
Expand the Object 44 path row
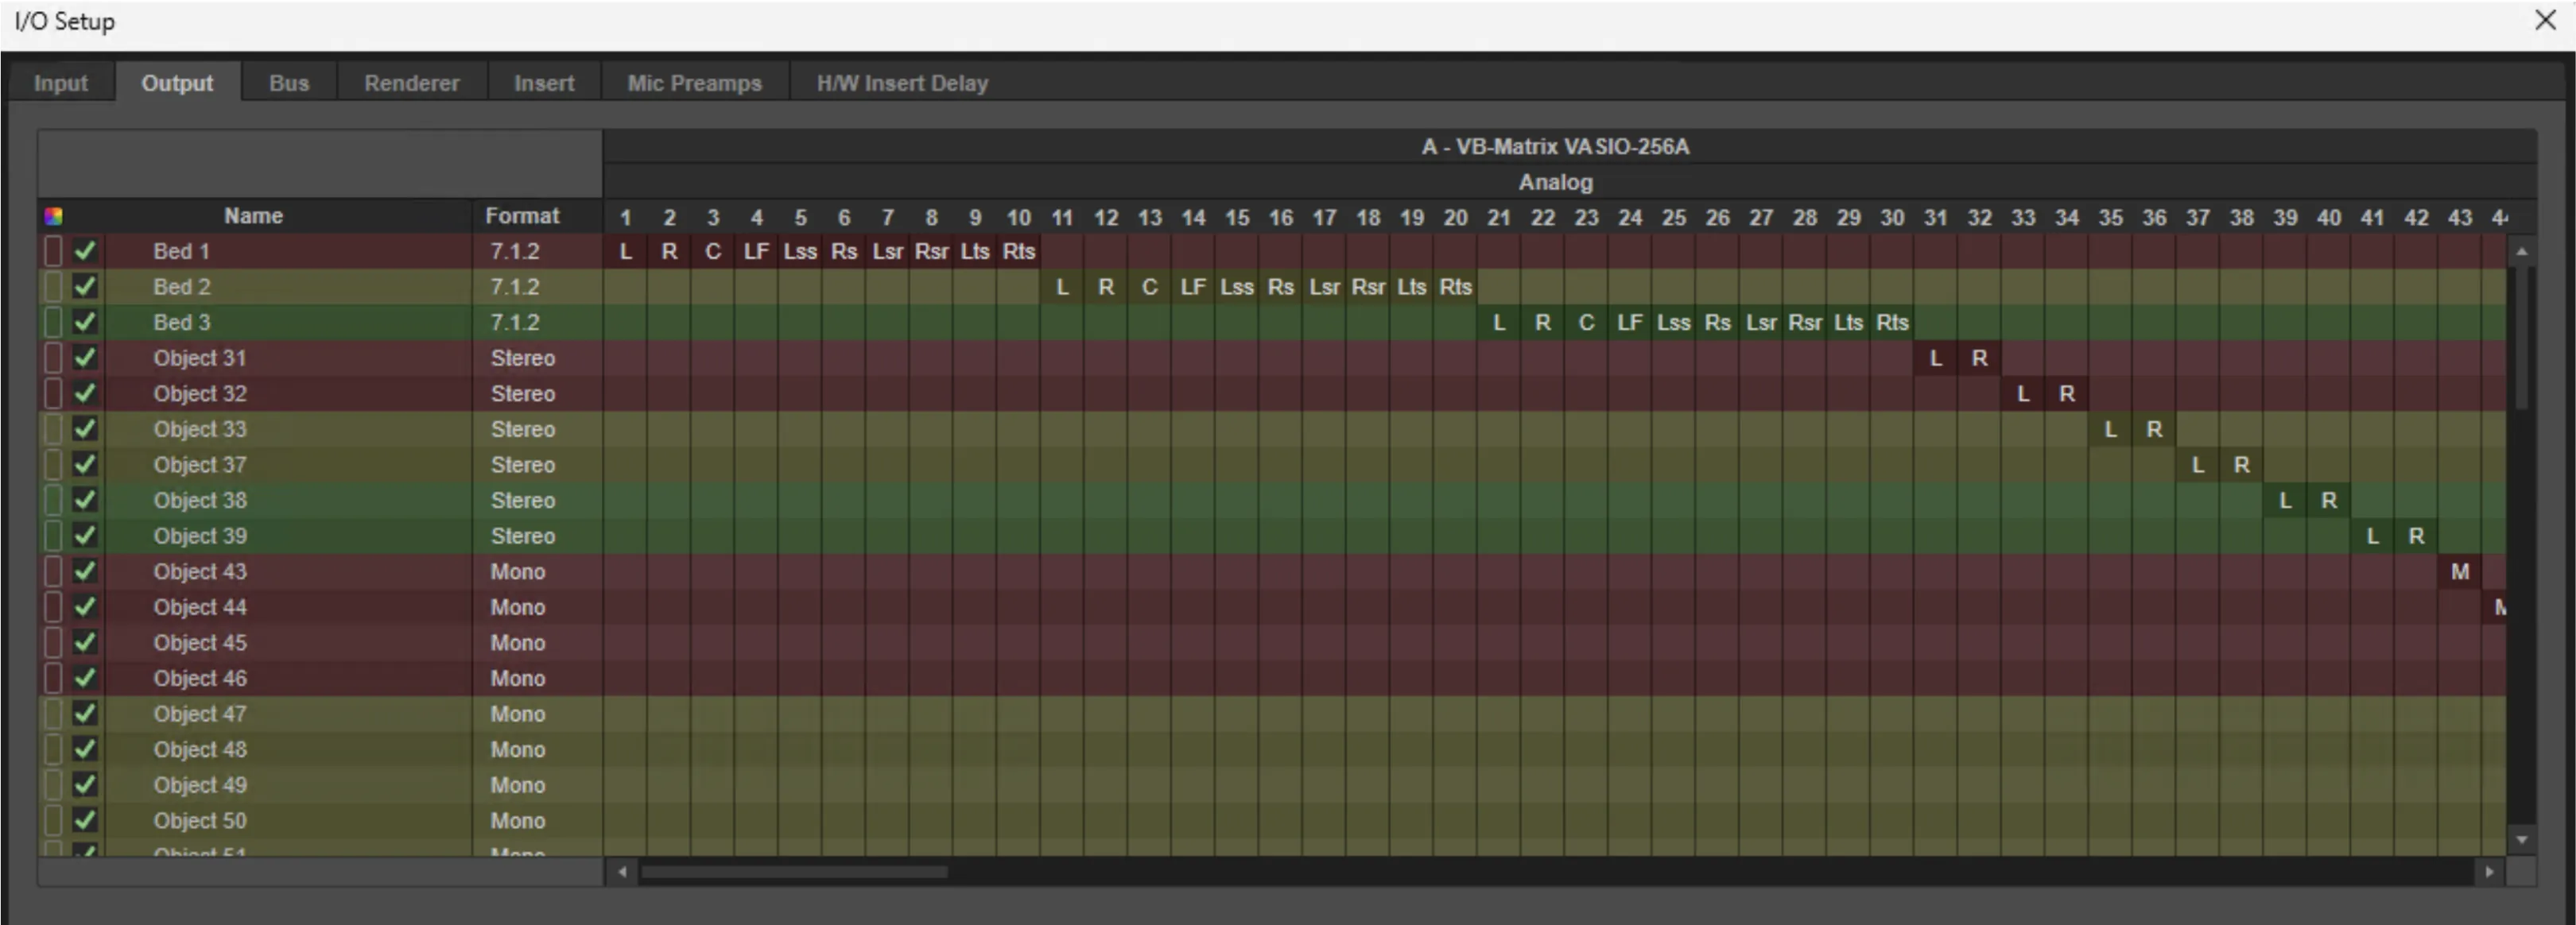54,607
